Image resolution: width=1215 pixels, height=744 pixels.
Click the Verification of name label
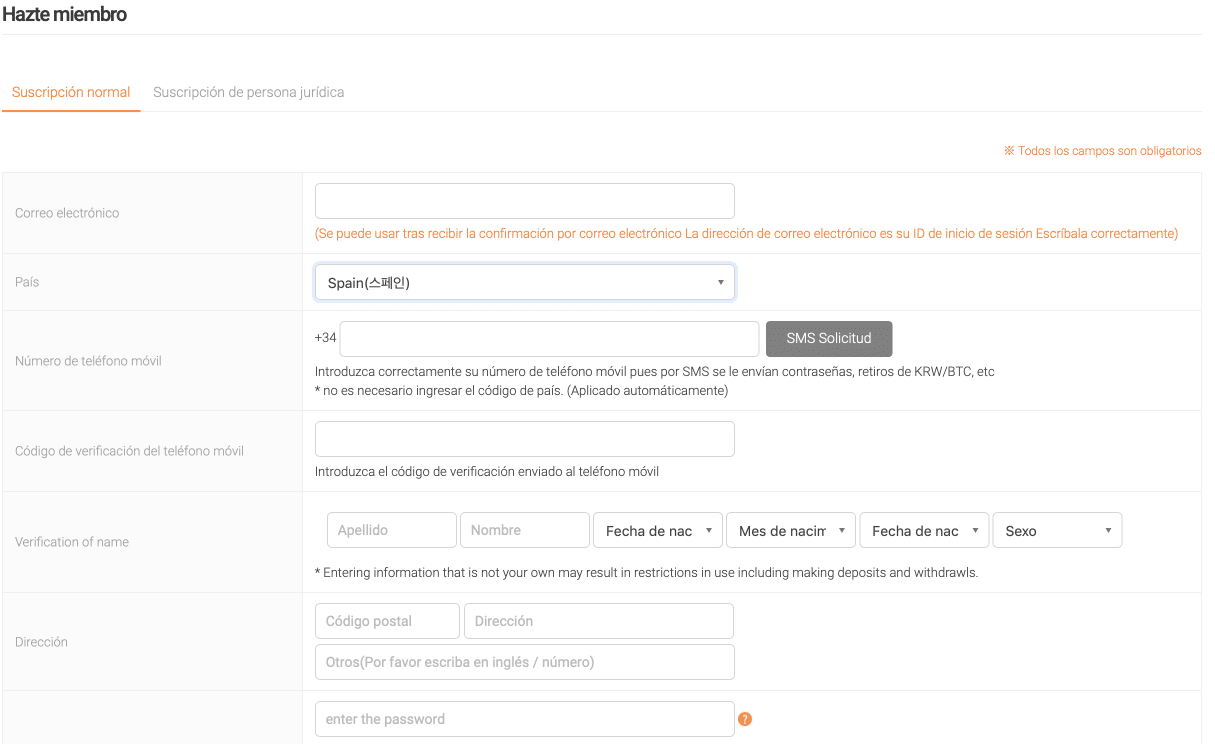click(72, 542)
